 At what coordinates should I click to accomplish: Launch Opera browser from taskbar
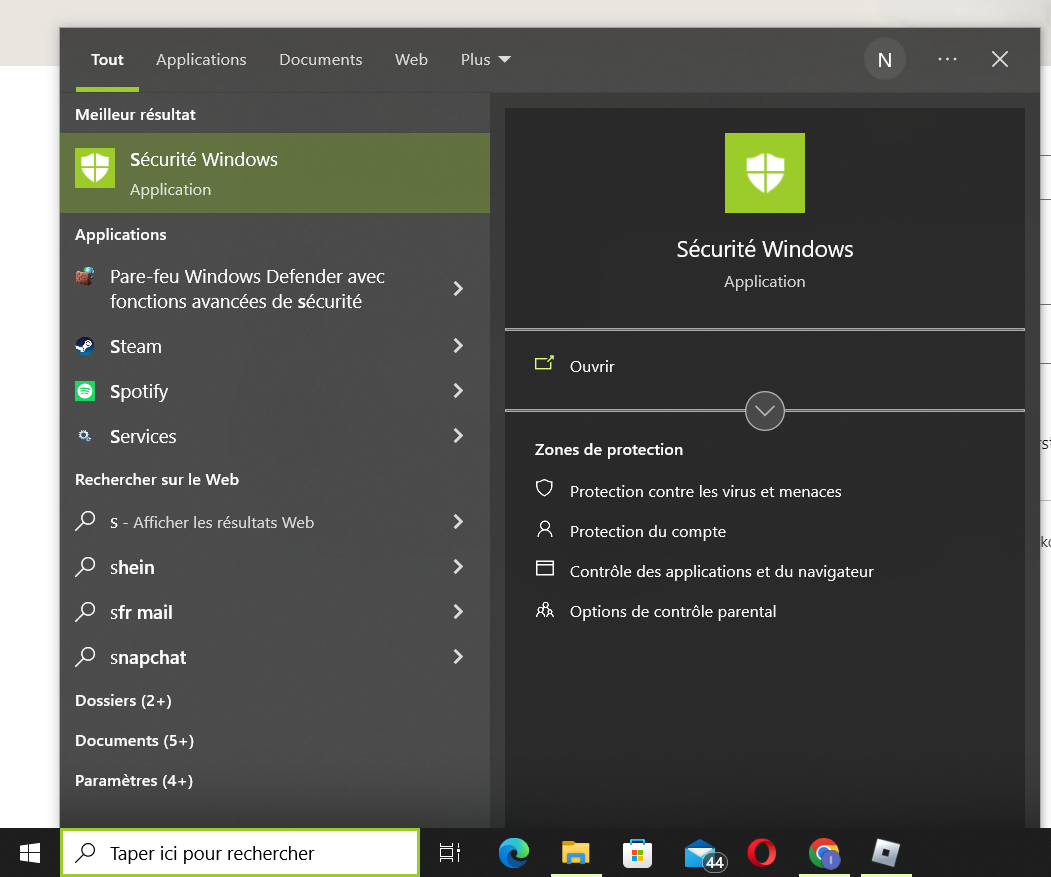coord(761,853)
